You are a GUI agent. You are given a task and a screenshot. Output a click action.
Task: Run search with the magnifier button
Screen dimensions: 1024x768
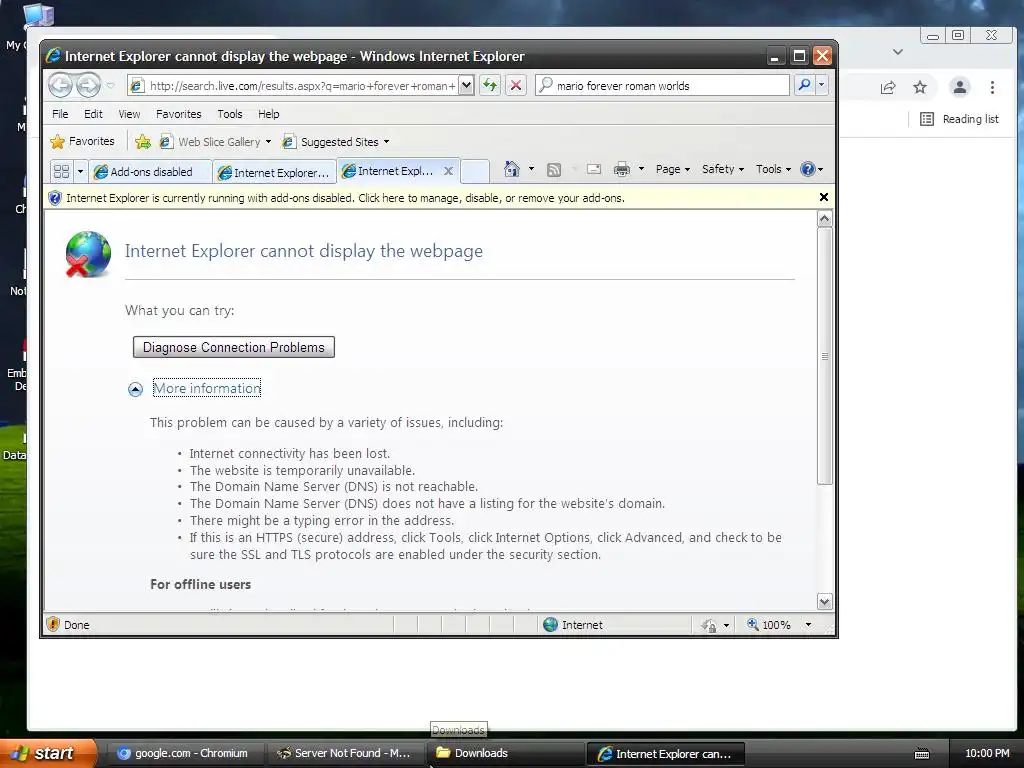(805, 85)
